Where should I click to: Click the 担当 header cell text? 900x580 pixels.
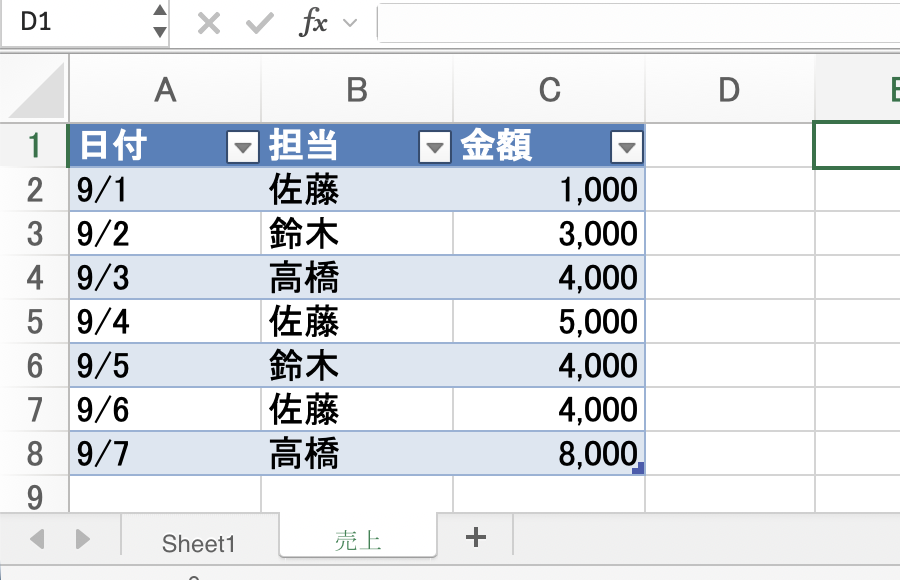click(304, 145)
